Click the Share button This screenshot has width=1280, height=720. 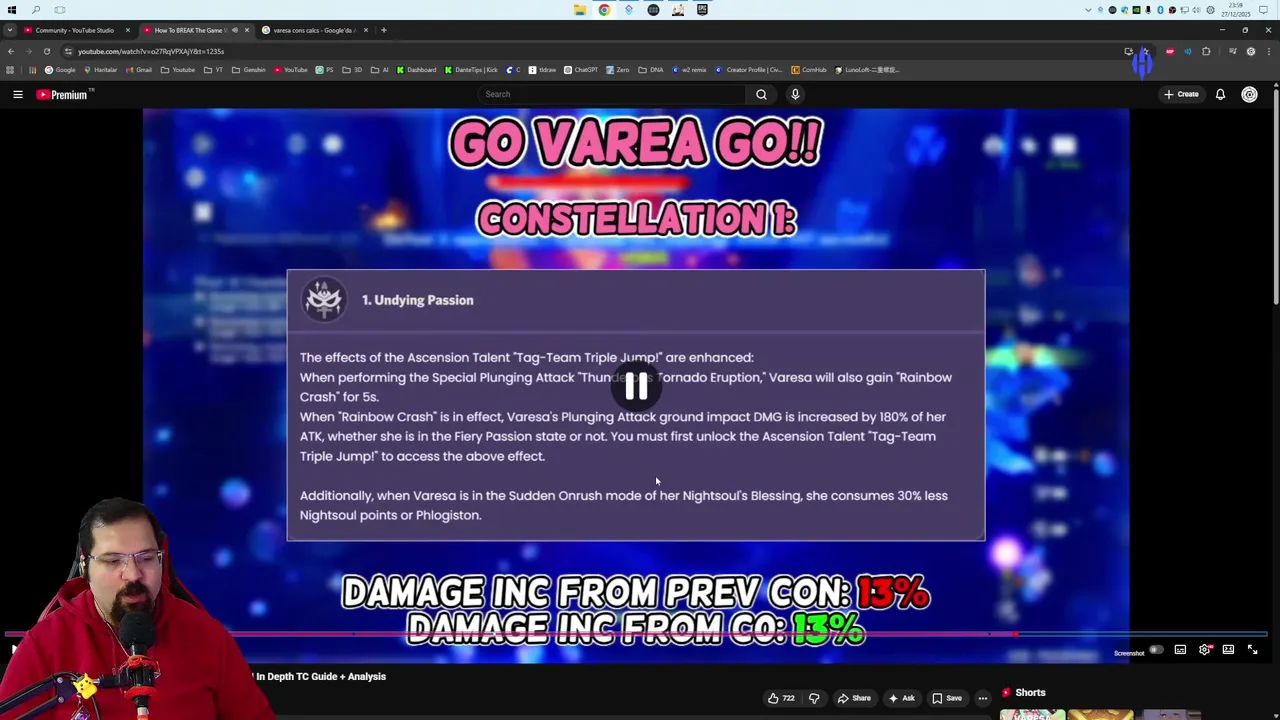coord(854,698)
